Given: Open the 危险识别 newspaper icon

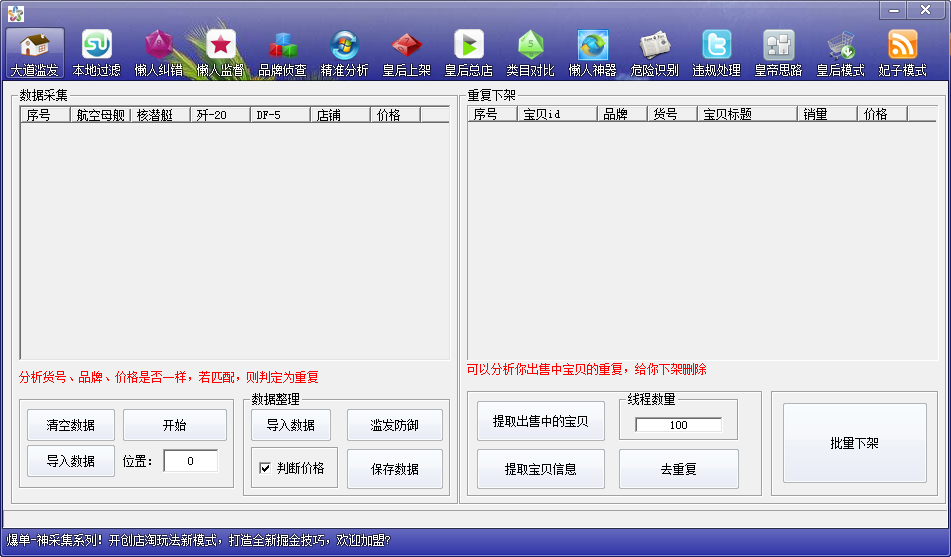Looking at the screenshot, I should coord(654,53).
